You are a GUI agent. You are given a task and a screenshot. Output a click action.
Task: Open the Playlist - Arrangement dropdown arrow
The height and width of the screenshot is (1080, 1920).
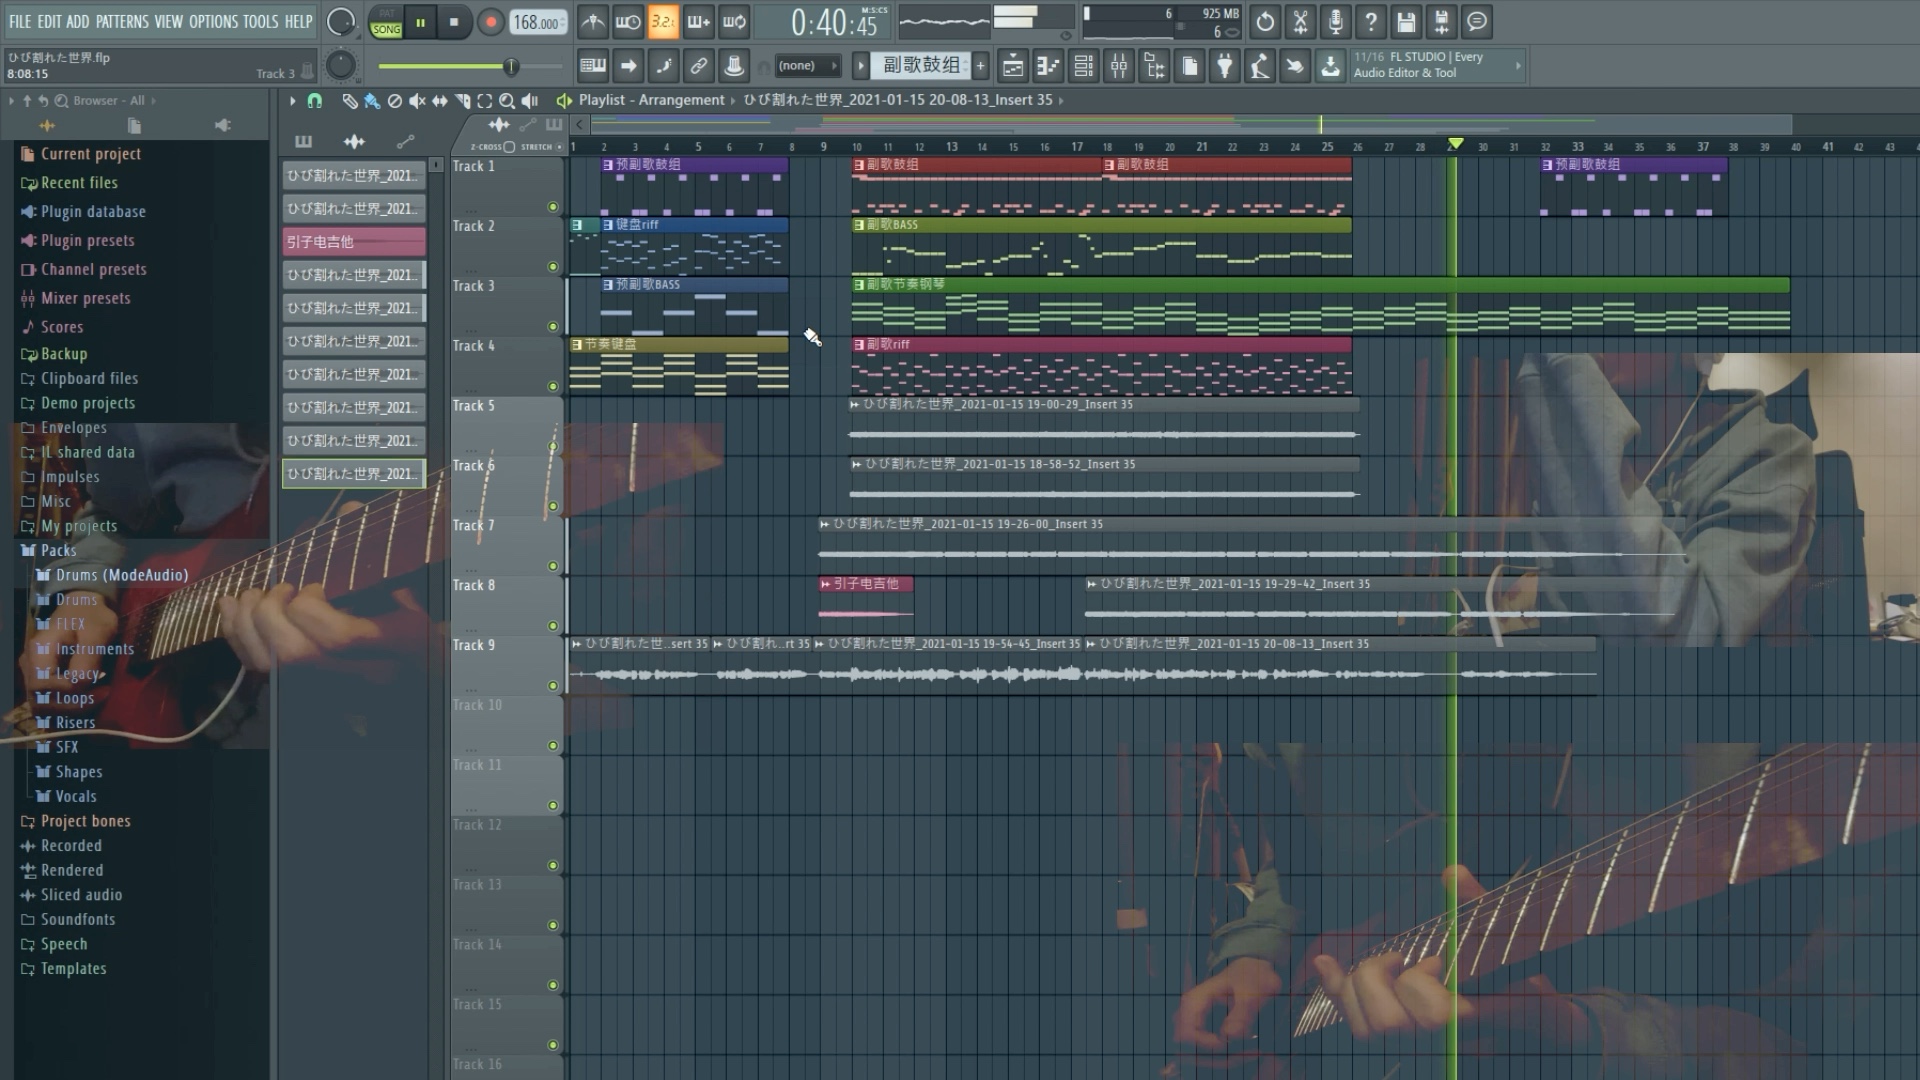pos(732,100)
